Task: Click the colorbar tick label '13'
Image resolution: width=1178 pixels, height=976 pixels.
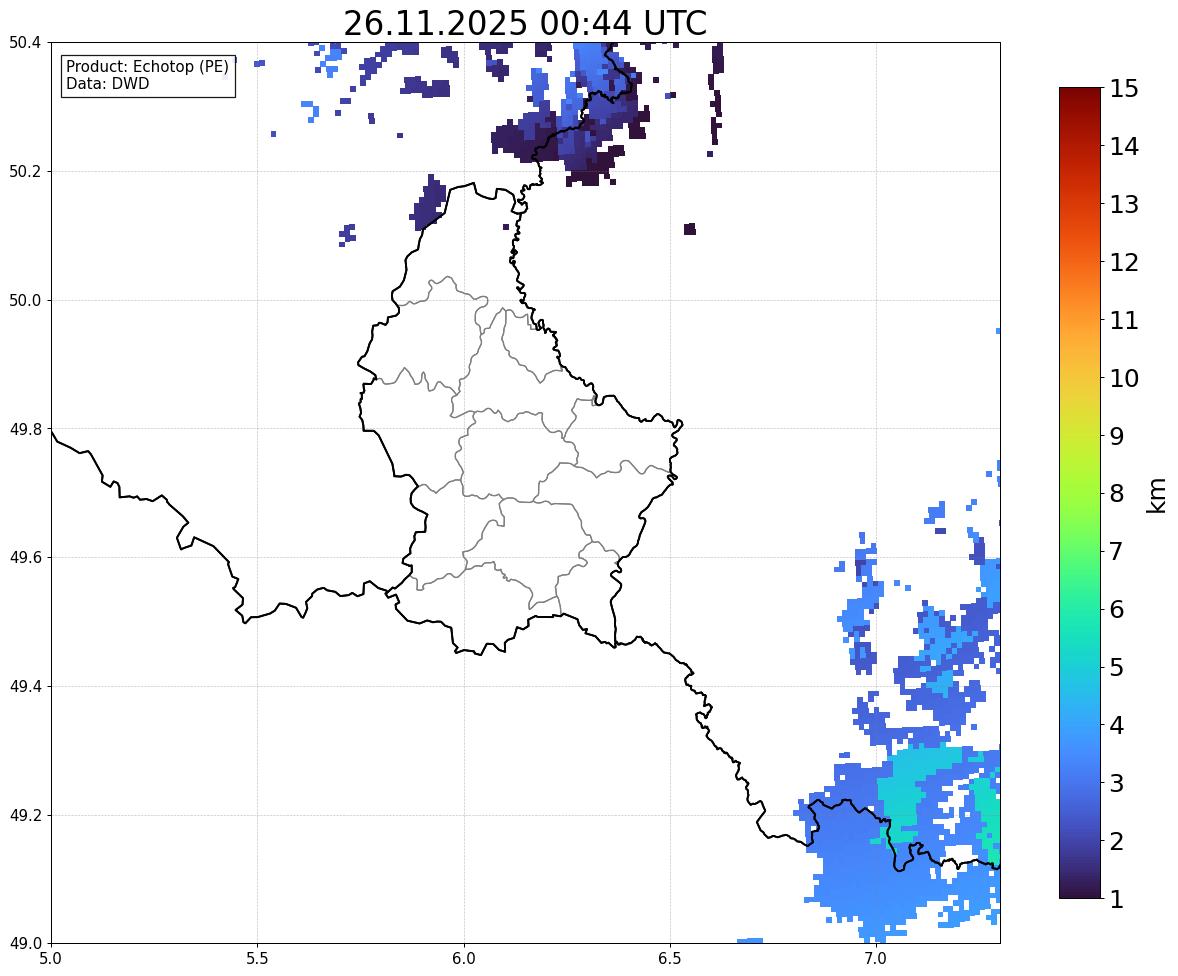Action: pyautogui.click(x=1124, y=204)
